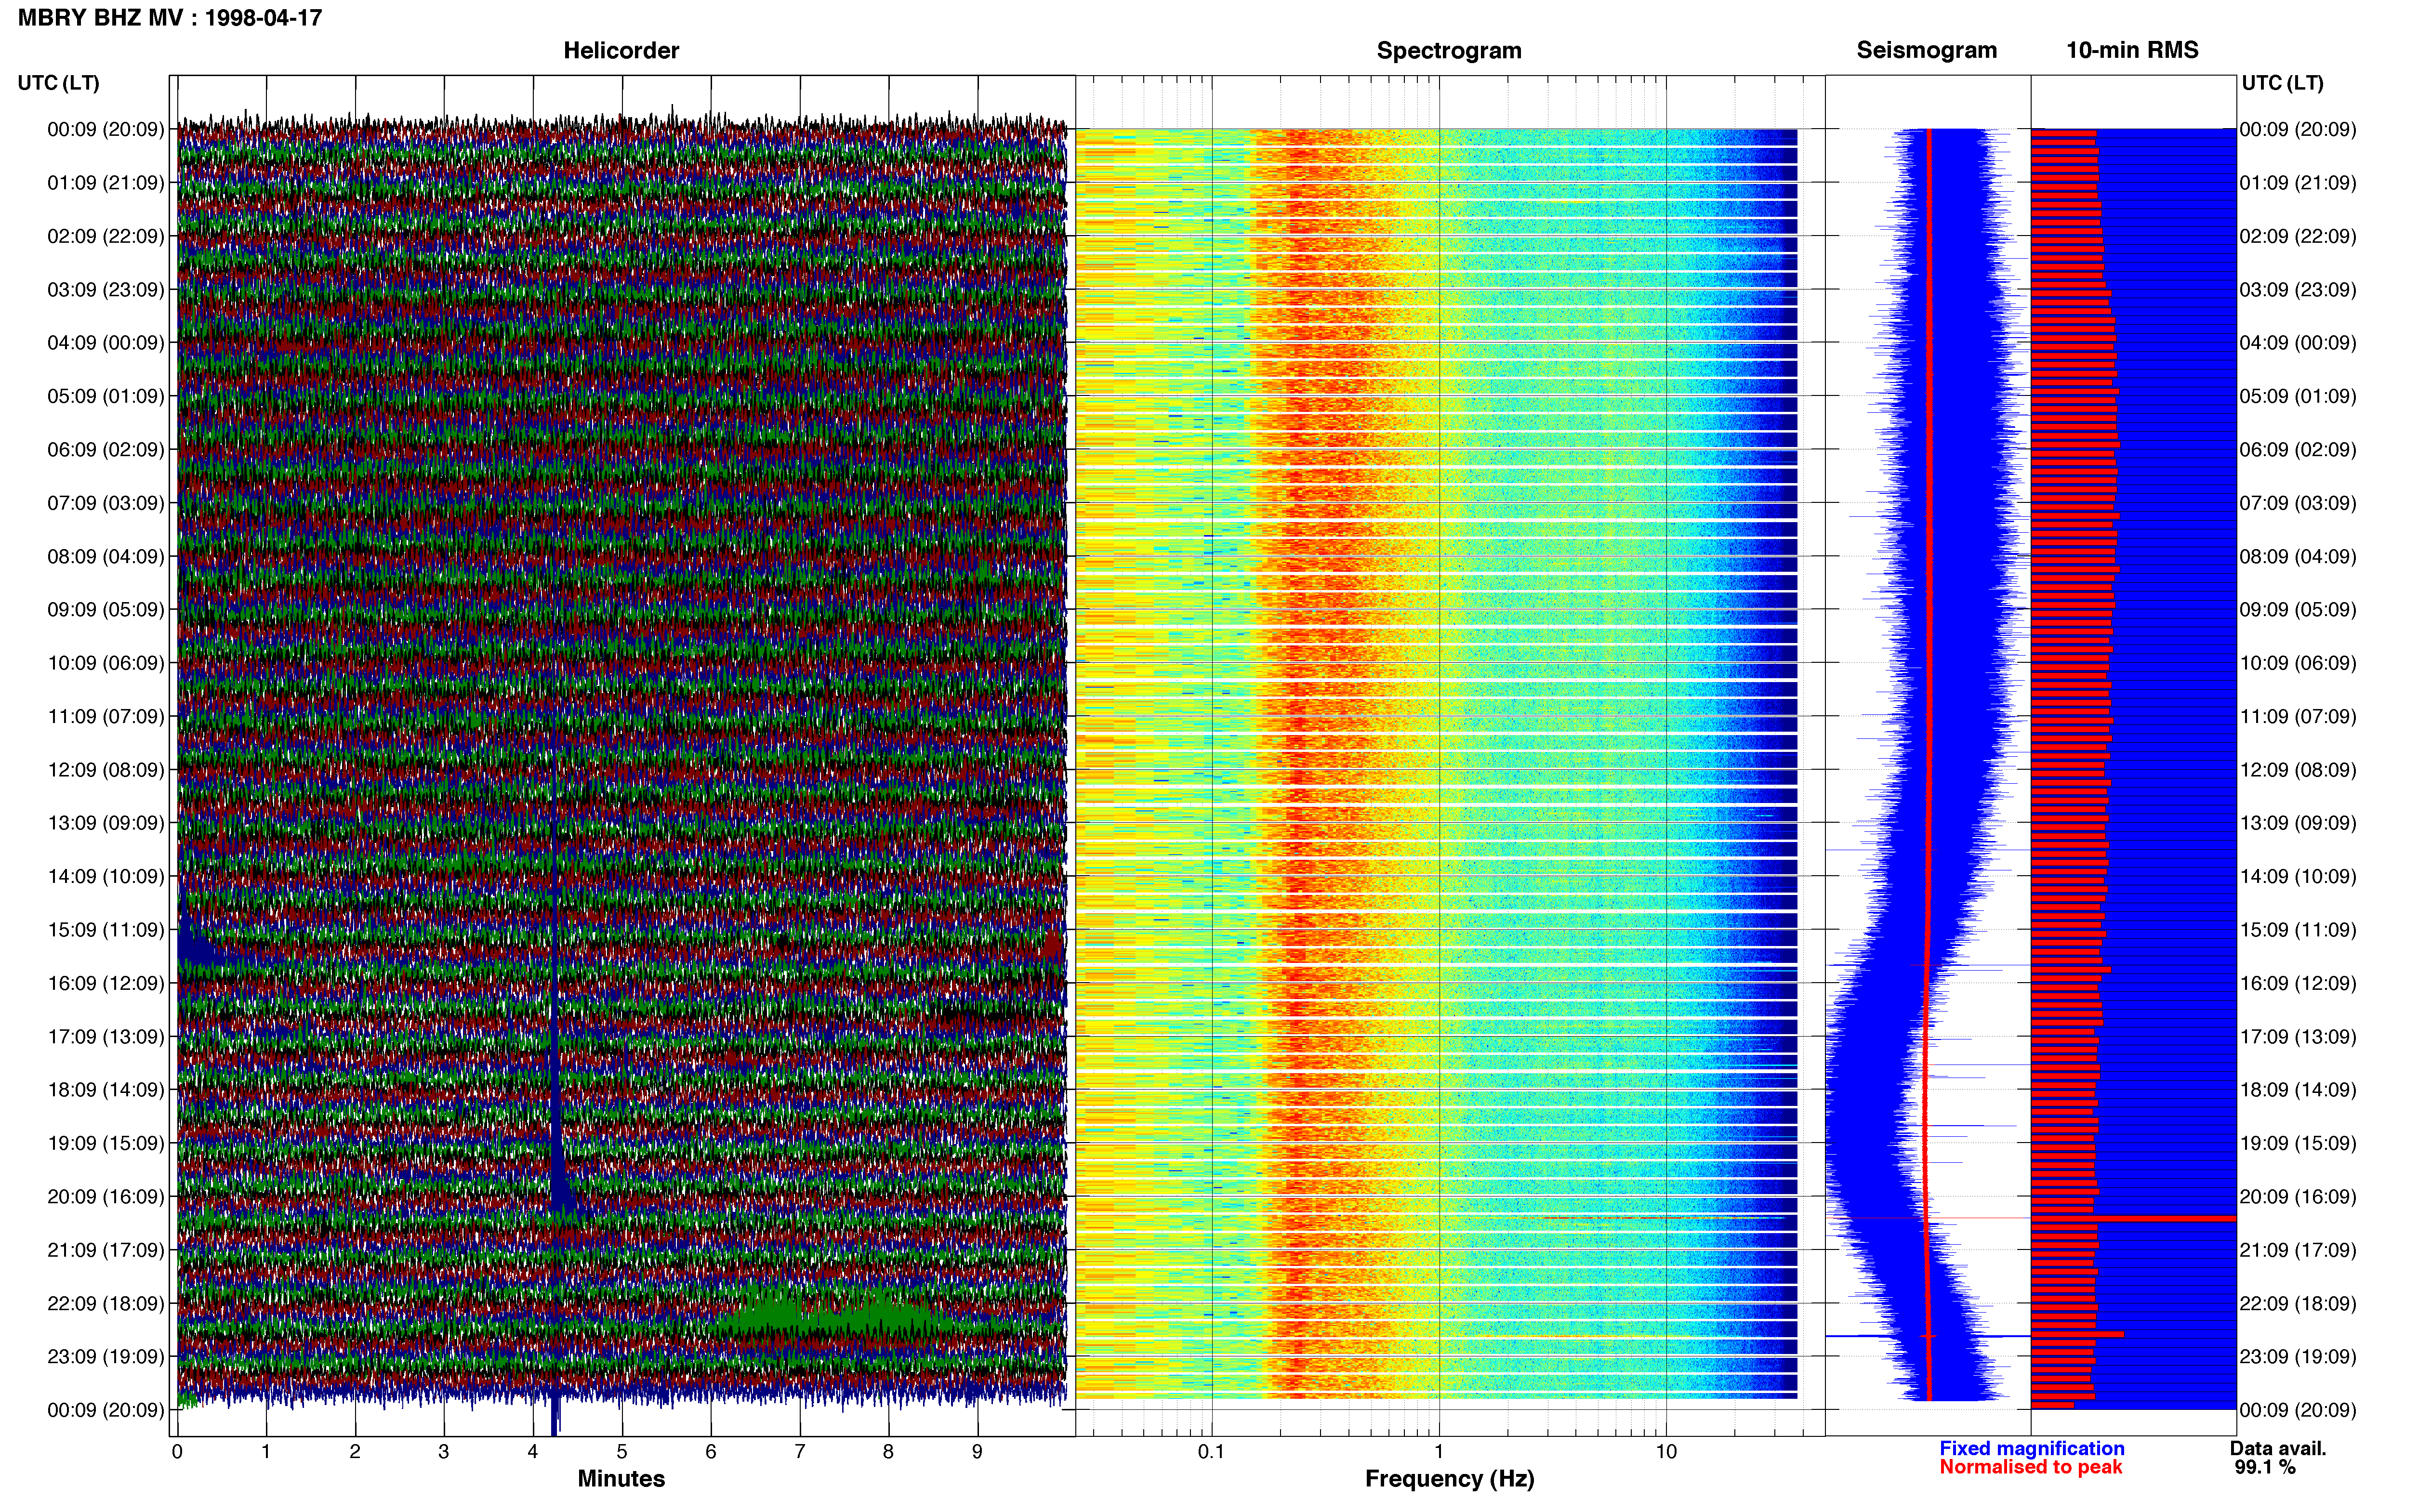Image resolution: width=2418 pixels, height=1512 pixels.
Task: Click the '99.1 %' data availability value
Action: [2265, 1467]
